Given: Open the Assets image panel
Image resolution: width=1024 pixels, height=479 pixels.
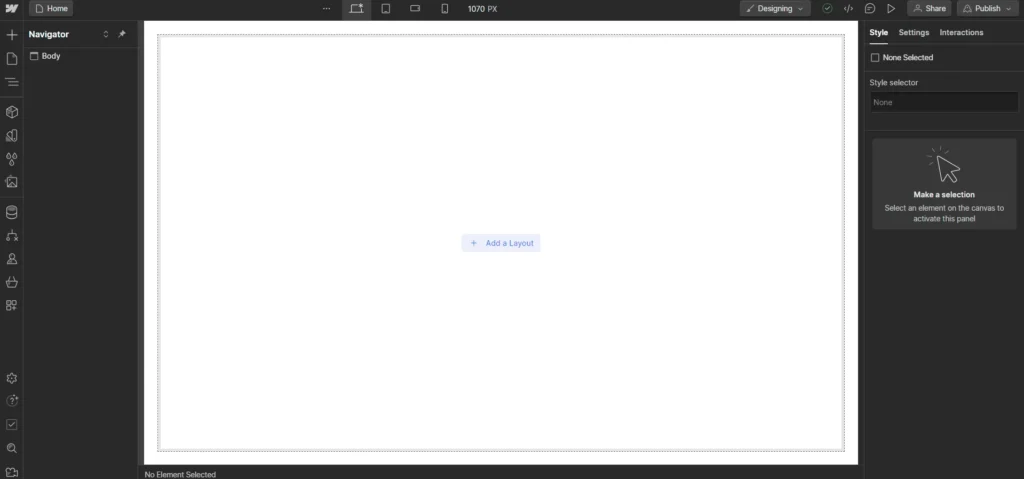Looking at the screenshot, I should point(12,182).
